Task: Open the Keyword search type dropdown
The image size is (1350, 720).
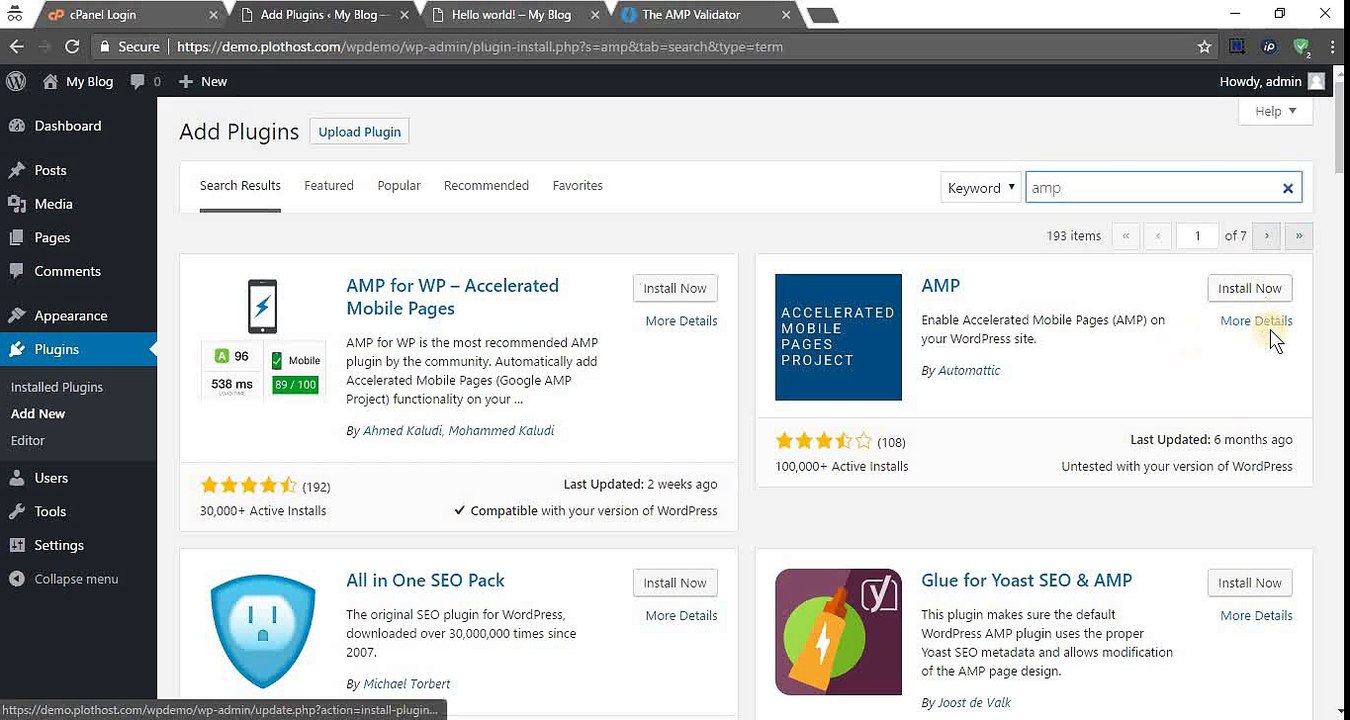Action: coord(980,188)
